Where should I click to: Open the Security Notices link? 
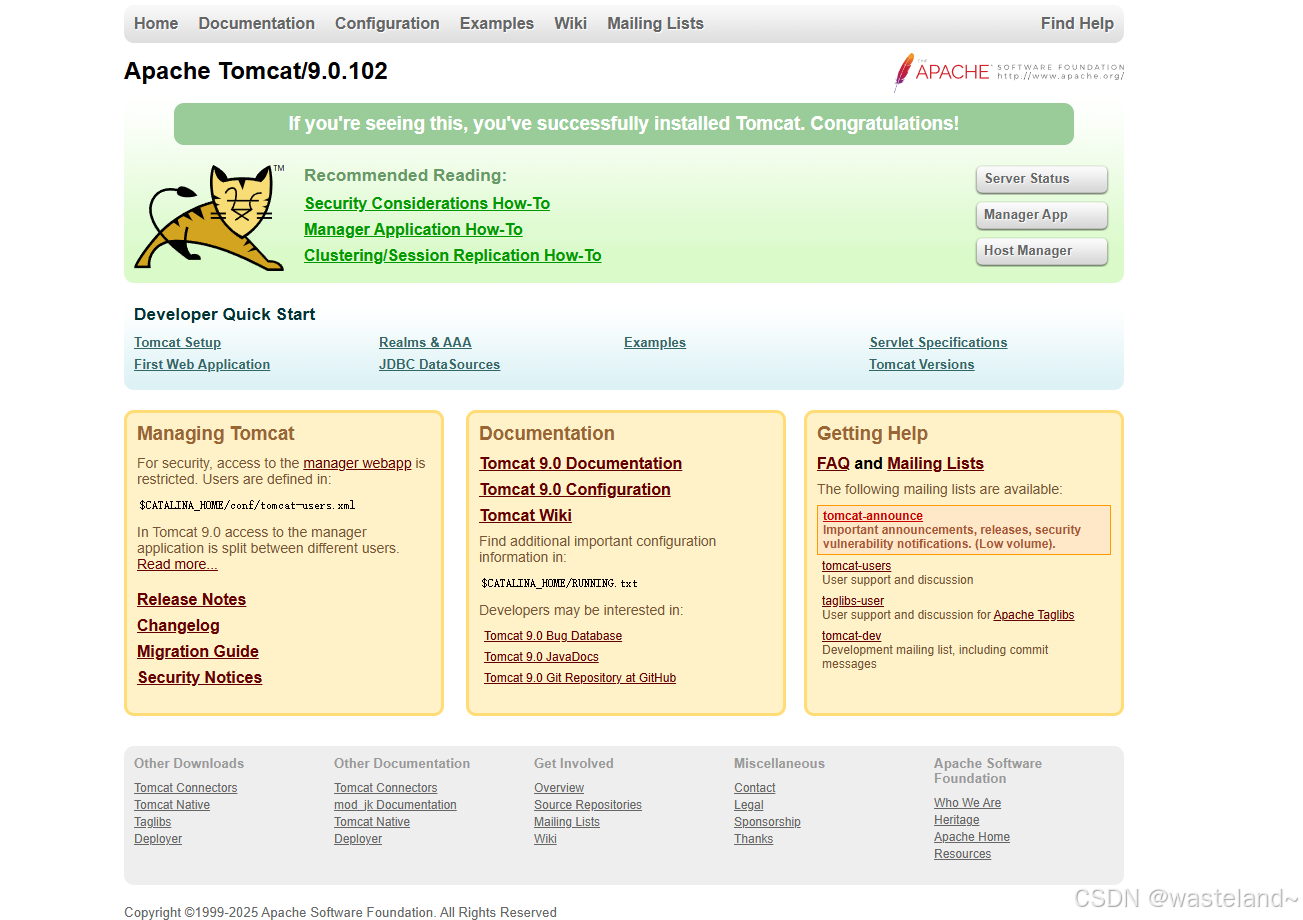click(x=199, y=677)
